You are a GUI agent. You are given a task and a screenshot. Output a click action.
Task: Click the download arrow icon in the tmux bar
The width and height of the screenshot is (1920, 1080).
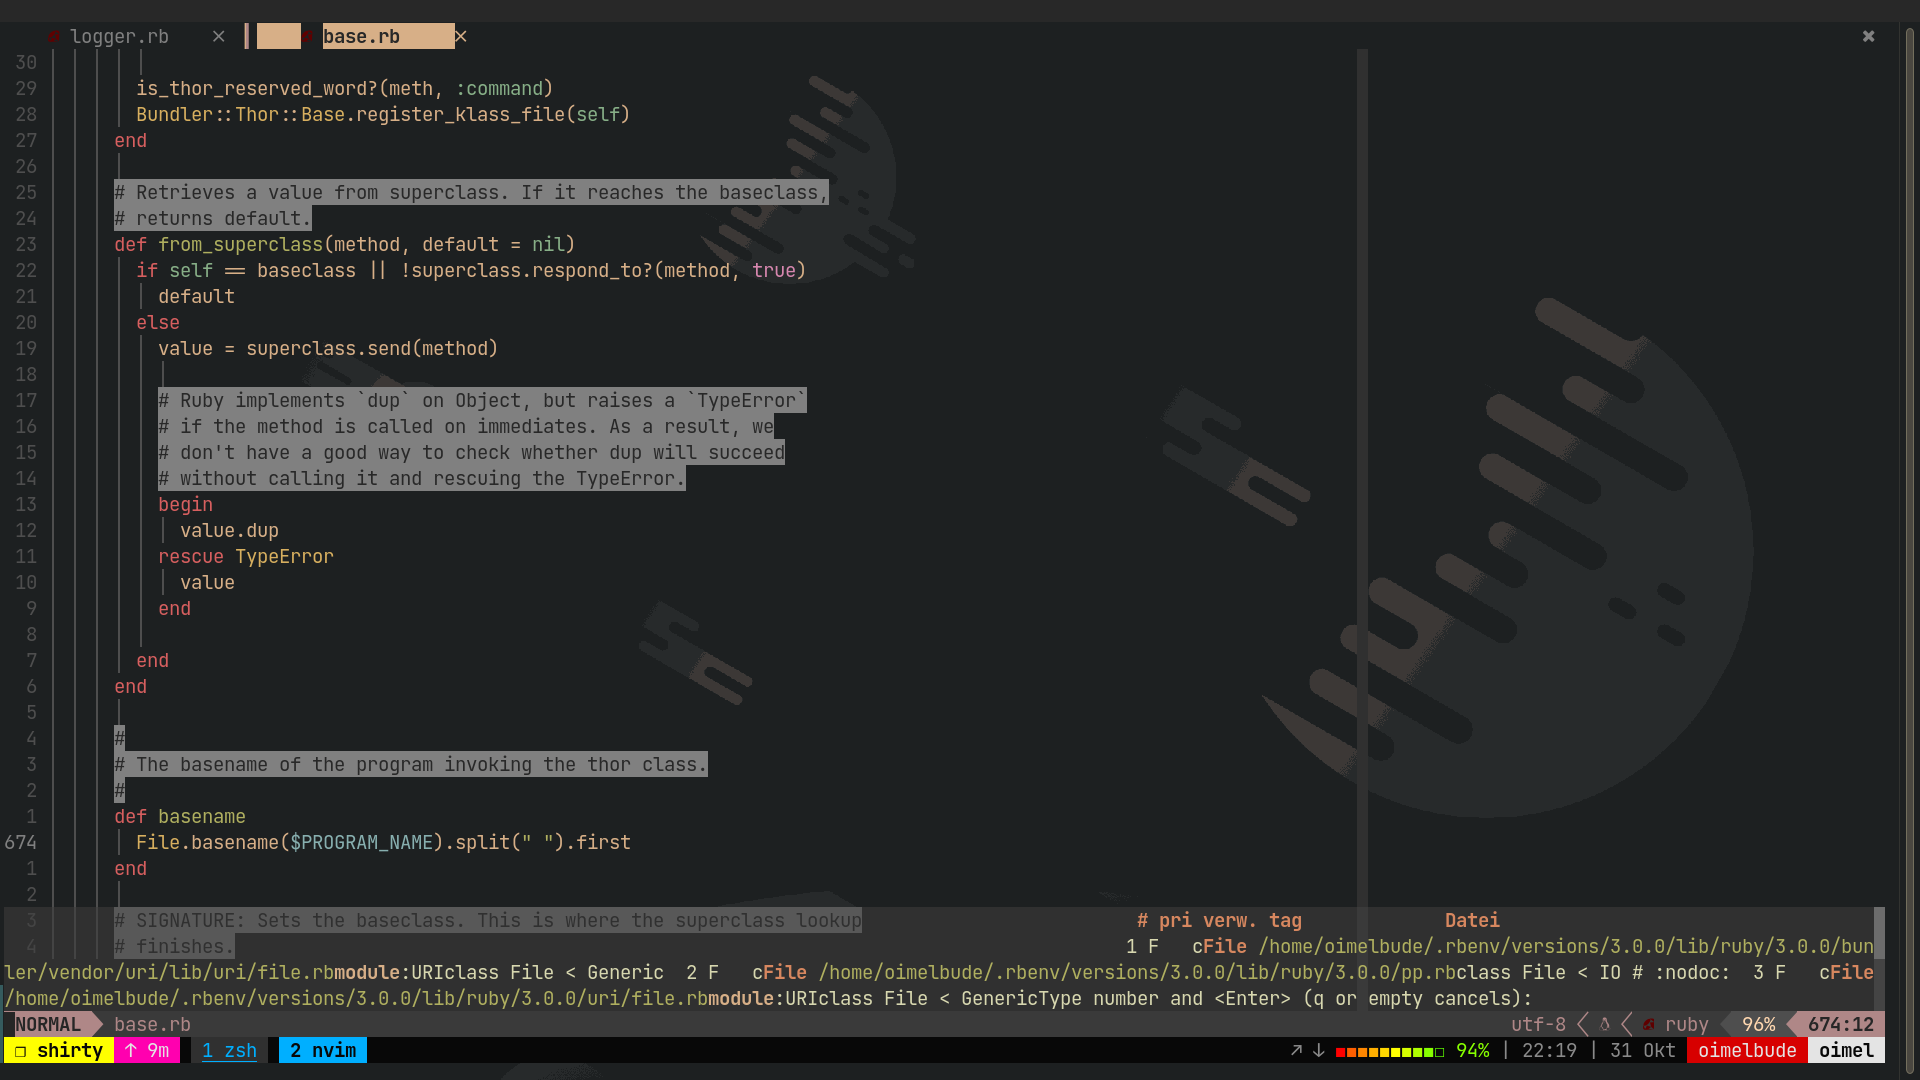[1319, 1051]
